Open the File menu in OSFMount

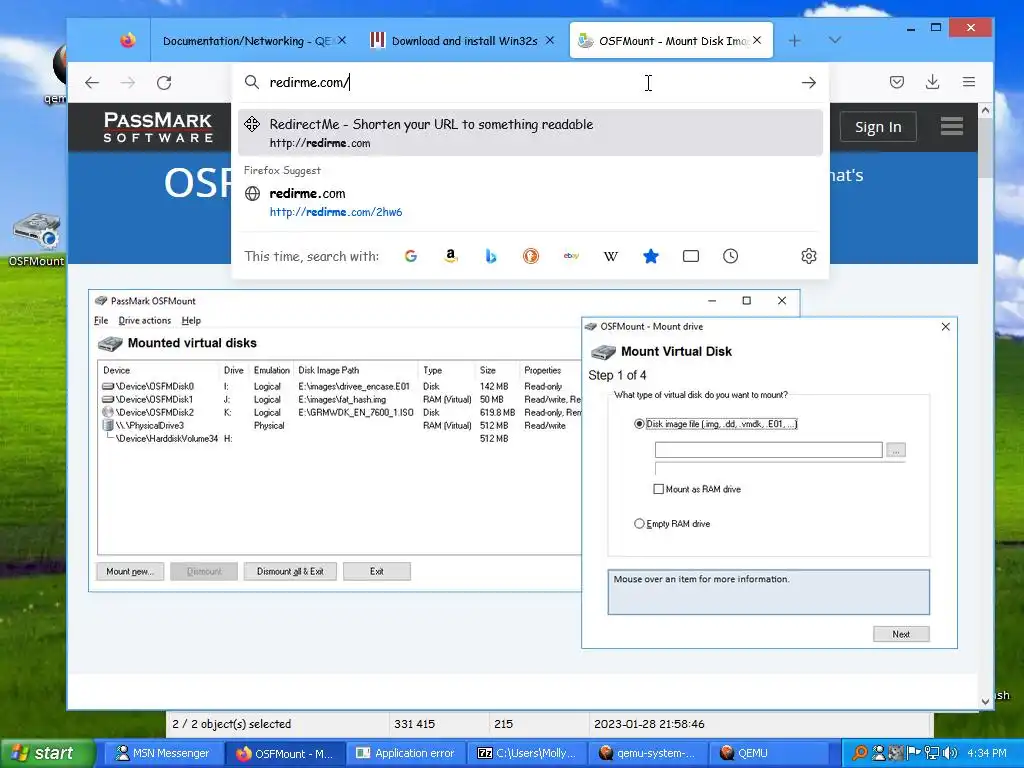pyautogui.click(x=101, y=321)
